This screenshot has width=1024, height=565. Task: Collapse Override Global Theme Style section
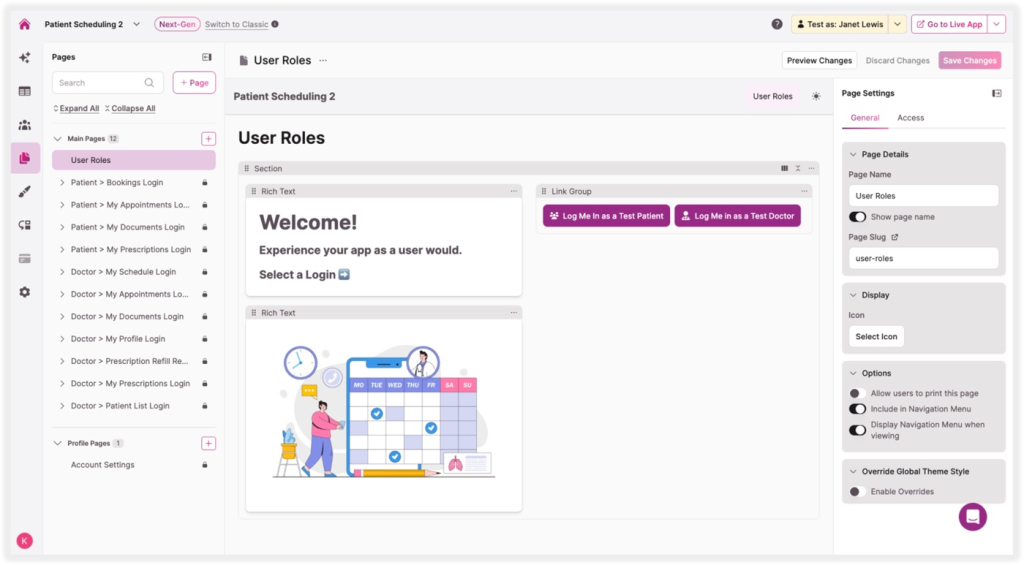tap(853, 472)
